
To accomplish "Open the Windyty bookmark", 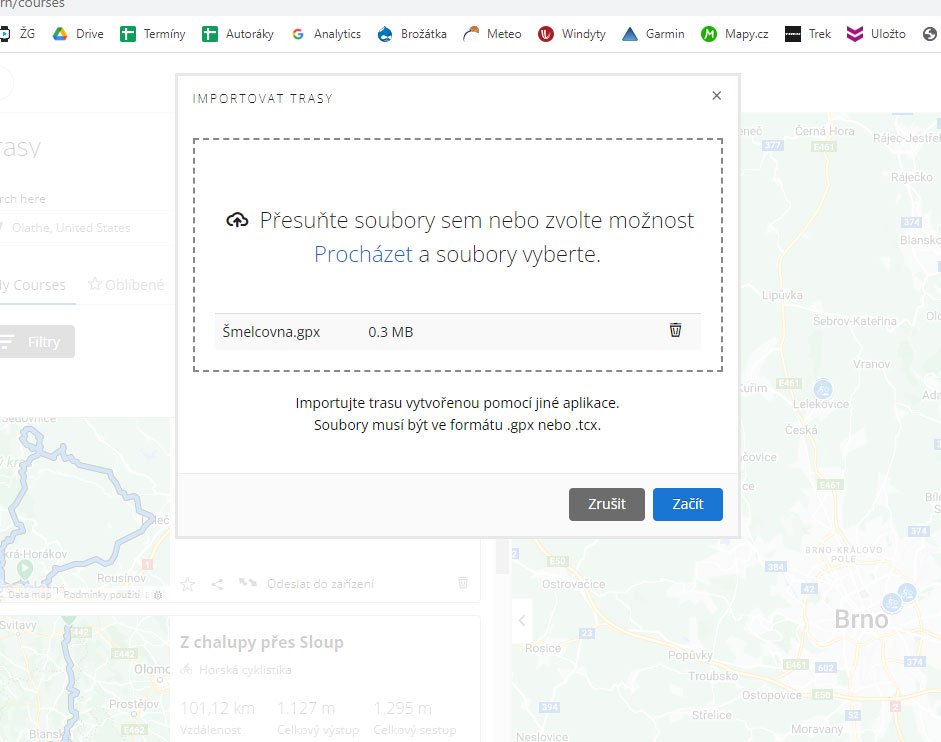I will 571,34.
